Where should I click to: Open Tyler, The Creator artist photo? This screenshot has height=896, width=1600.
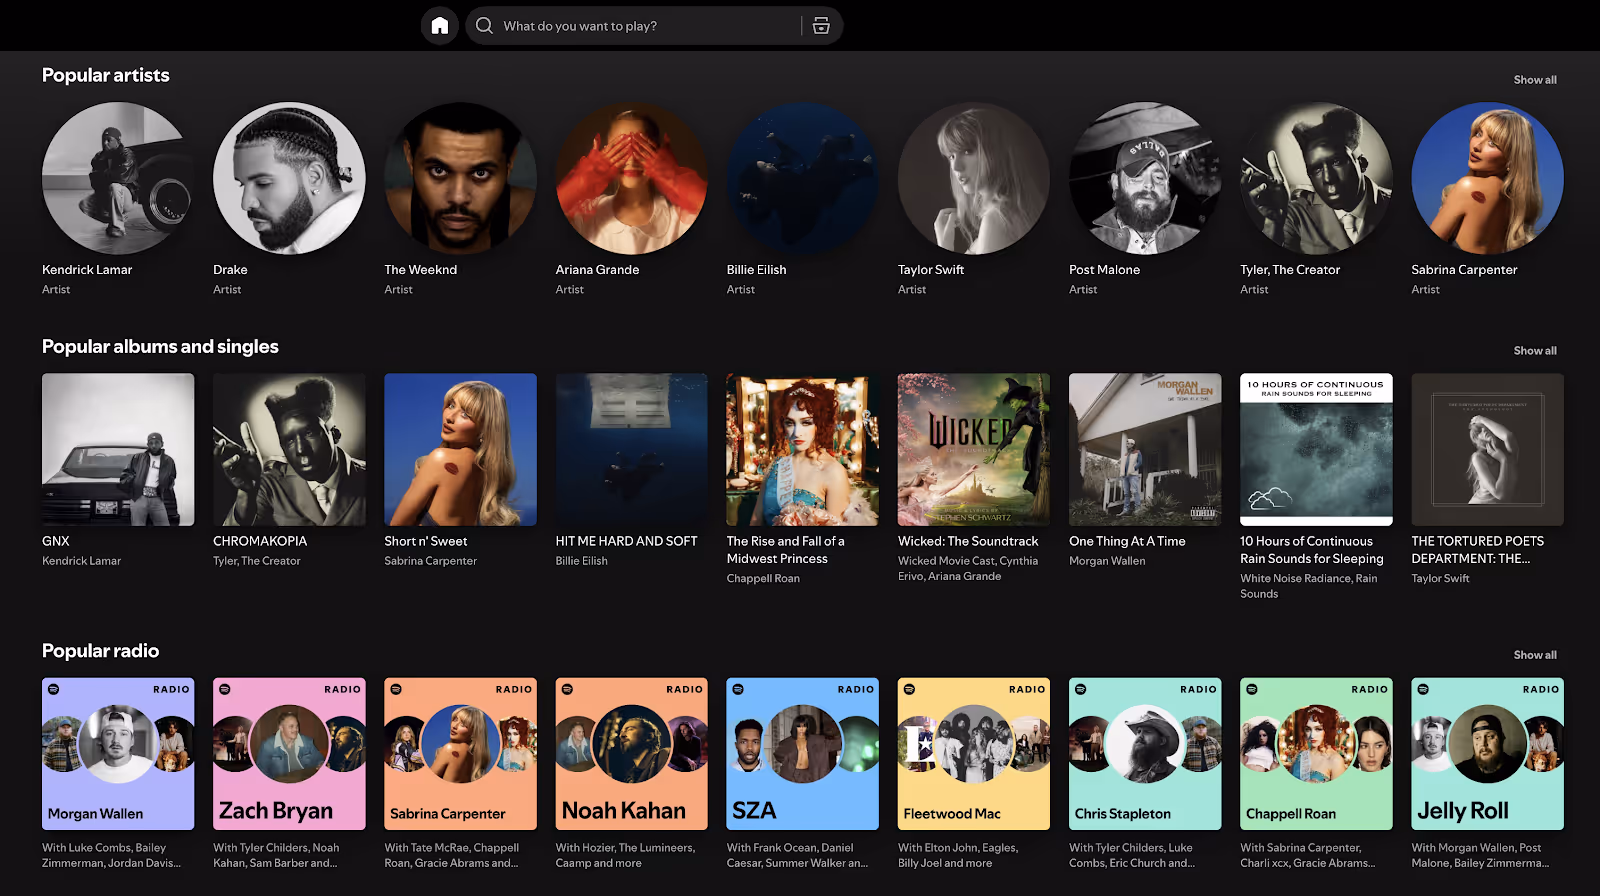click(x=1316, y=178)
